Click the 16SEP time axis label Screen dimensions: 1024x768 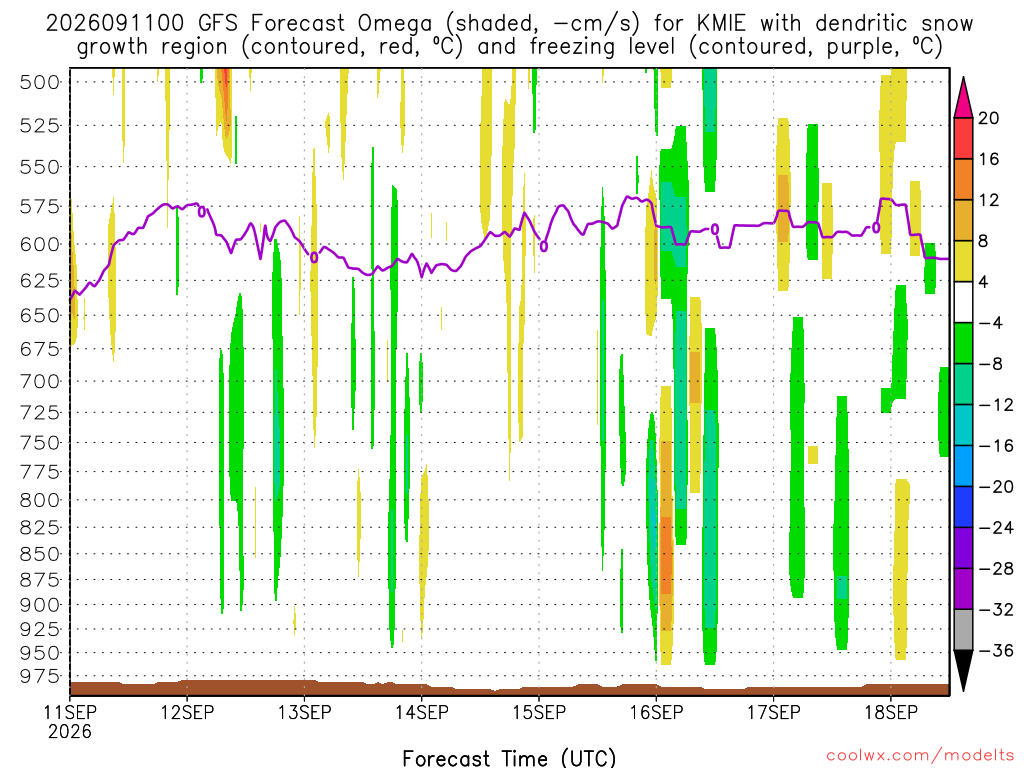tap(656, 712)
